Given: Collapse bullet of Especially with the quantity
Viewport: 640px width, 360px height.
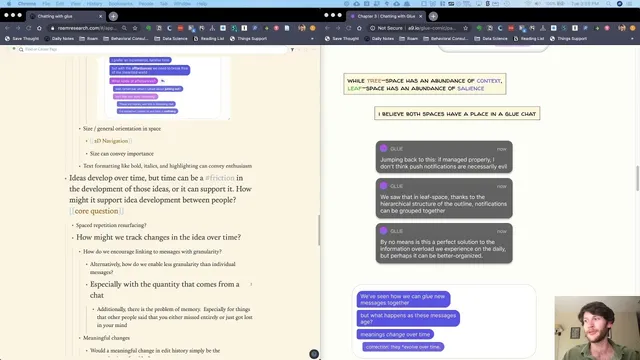Looking at the screenshot, I should pyautogui.click(x=87, y=284).
